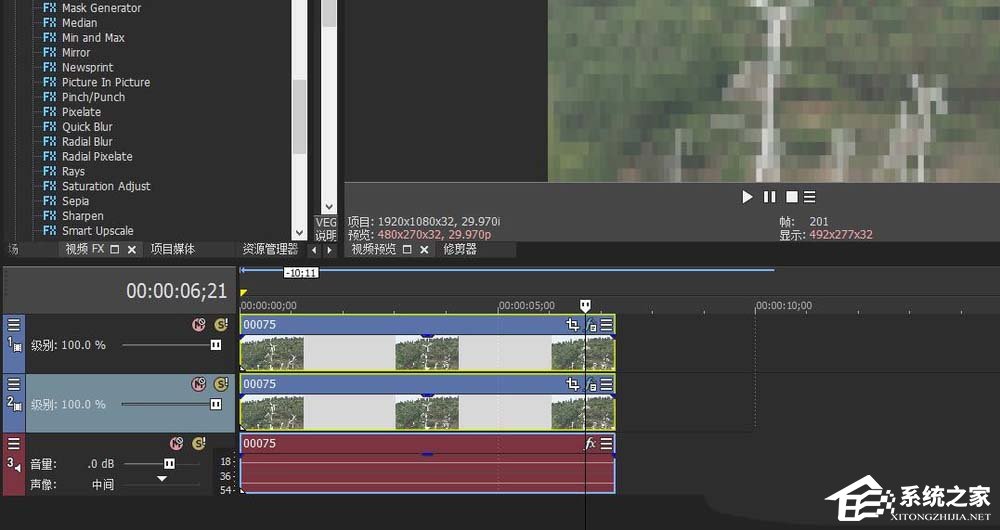The height and width of the screenshot is (530, 1000).
Task: Open the track 1 clip's hamburger menu
Action: click(x=607, y=325)
